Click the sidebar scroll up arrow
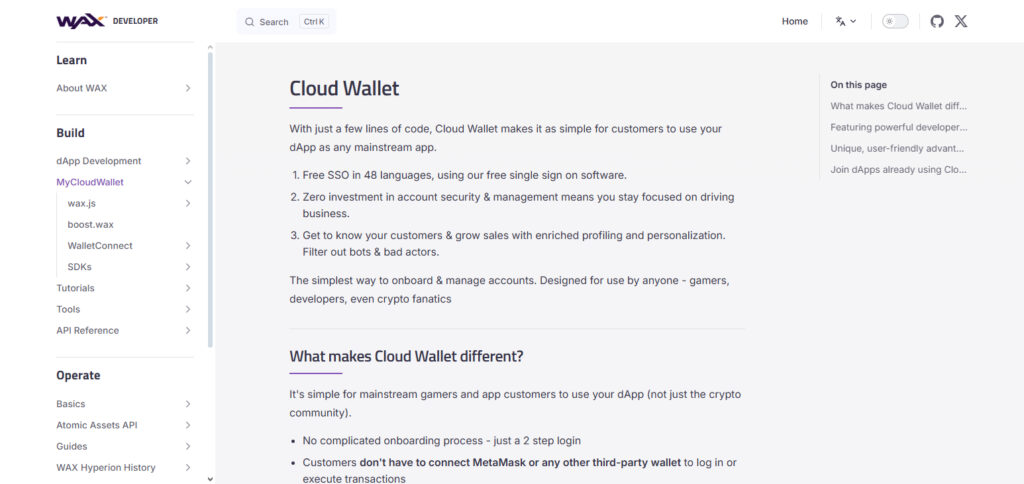The image size is (1024, 484). pyautogui.click(x=210, y=47)
